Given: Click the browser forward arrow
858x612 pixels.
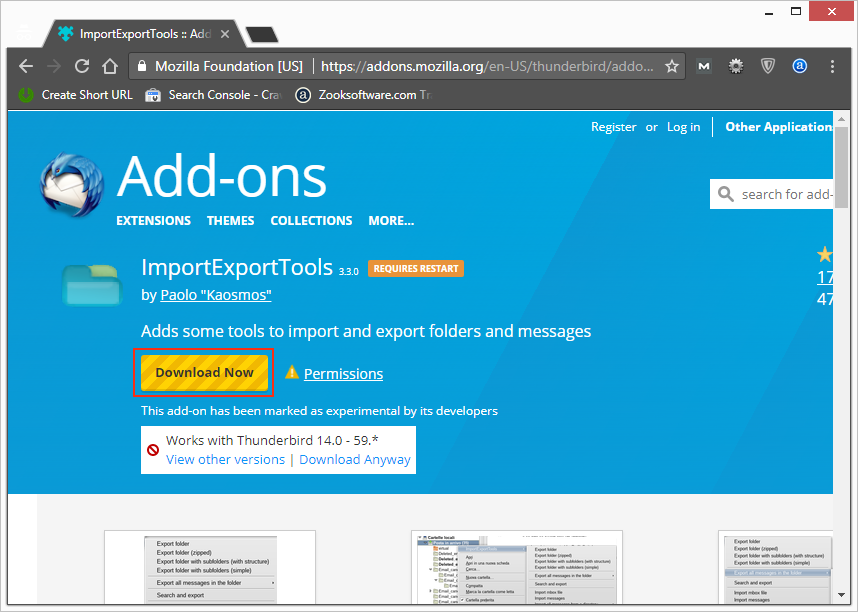Looking at the screenshot, I should point(54,66).
